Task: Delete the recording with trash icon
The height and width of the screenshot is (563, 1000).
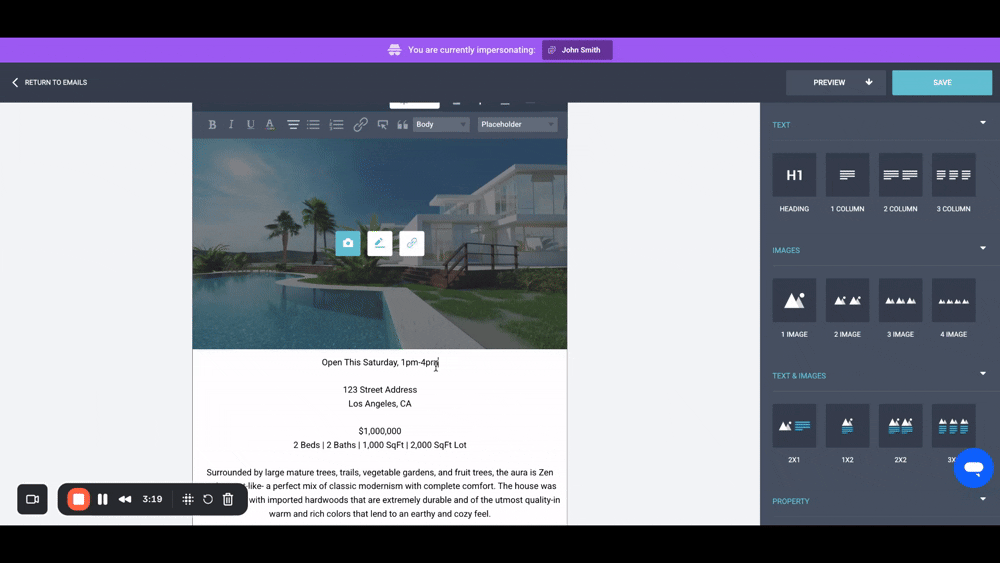Action: 228,499
